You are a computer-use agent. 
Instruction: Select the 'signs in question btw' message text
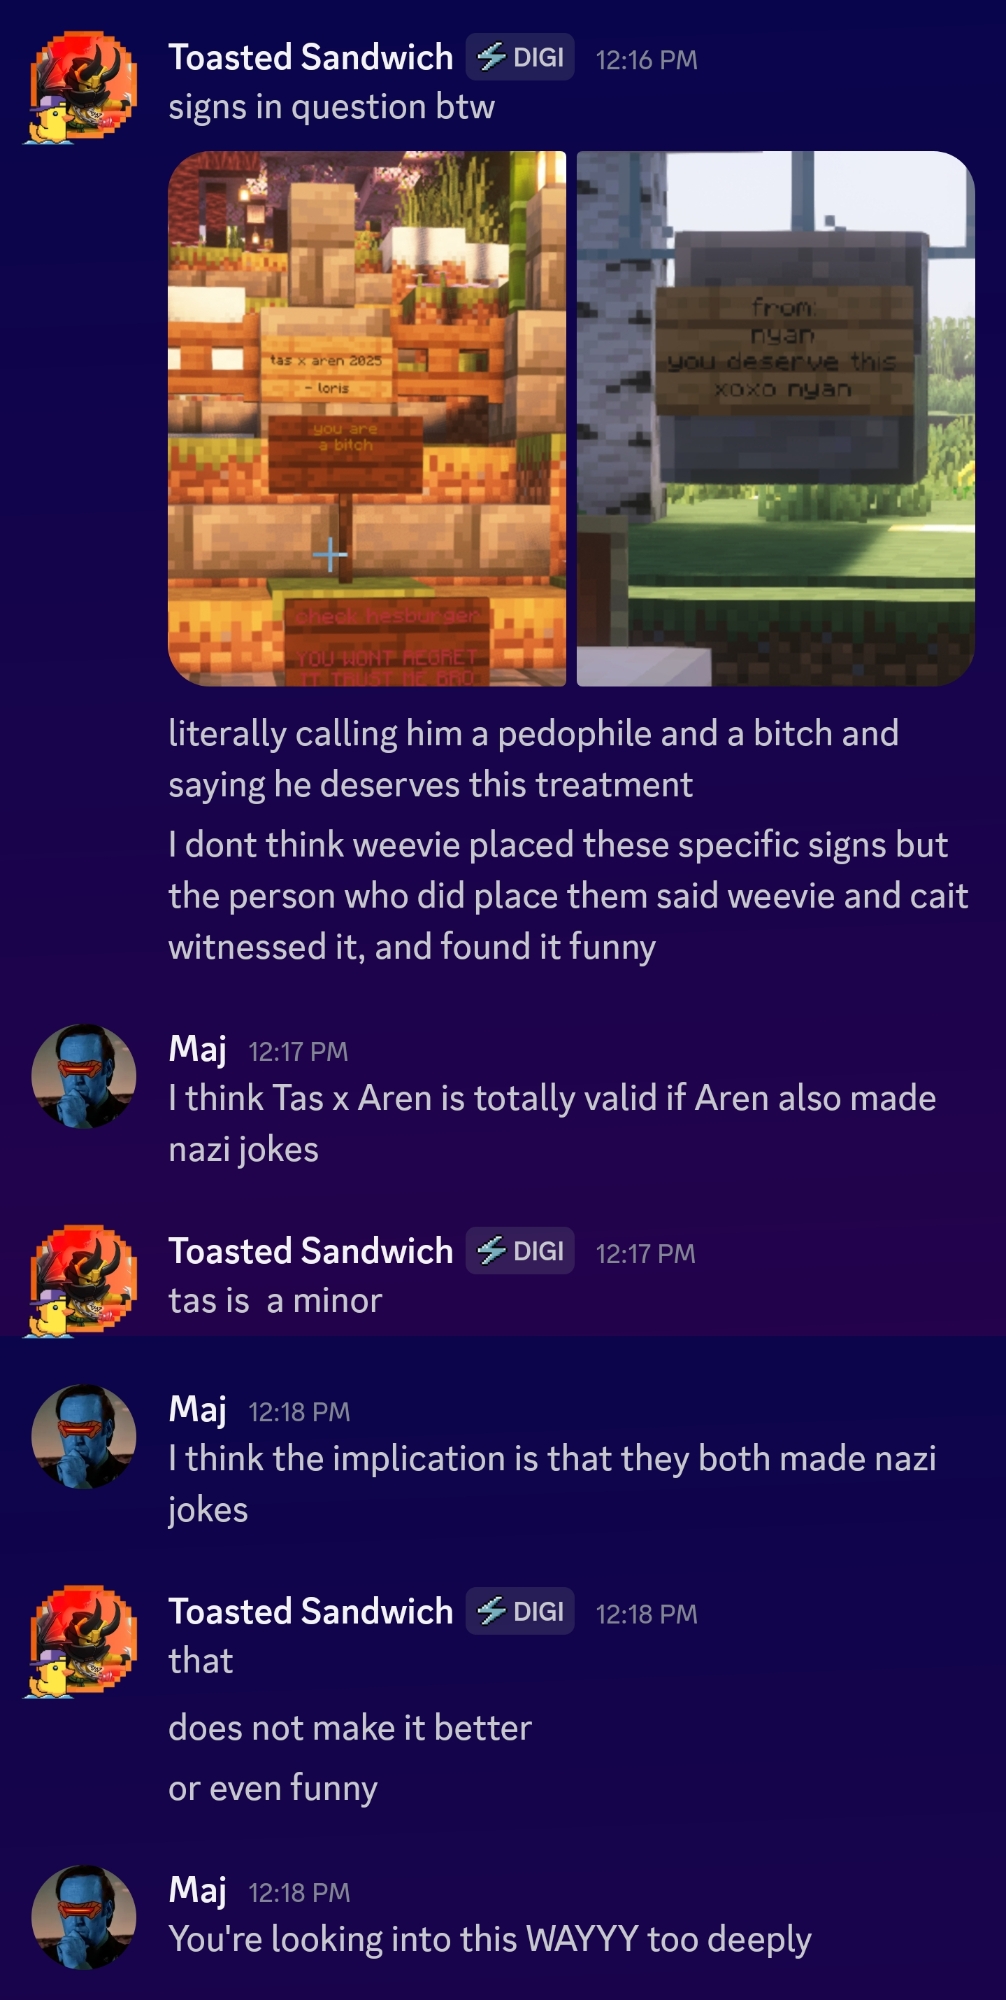(331, 107)
